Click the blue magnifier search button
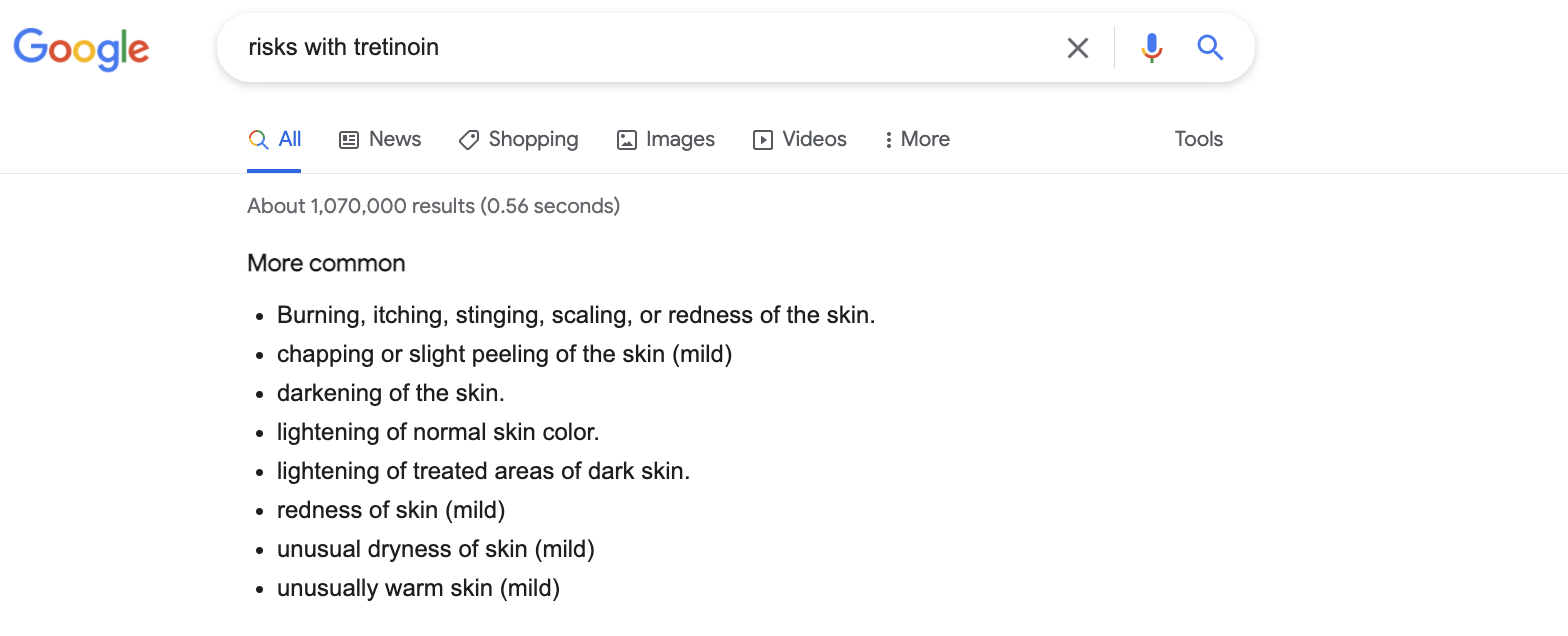The image size is (1568, 636). [x=1210, y=48]
